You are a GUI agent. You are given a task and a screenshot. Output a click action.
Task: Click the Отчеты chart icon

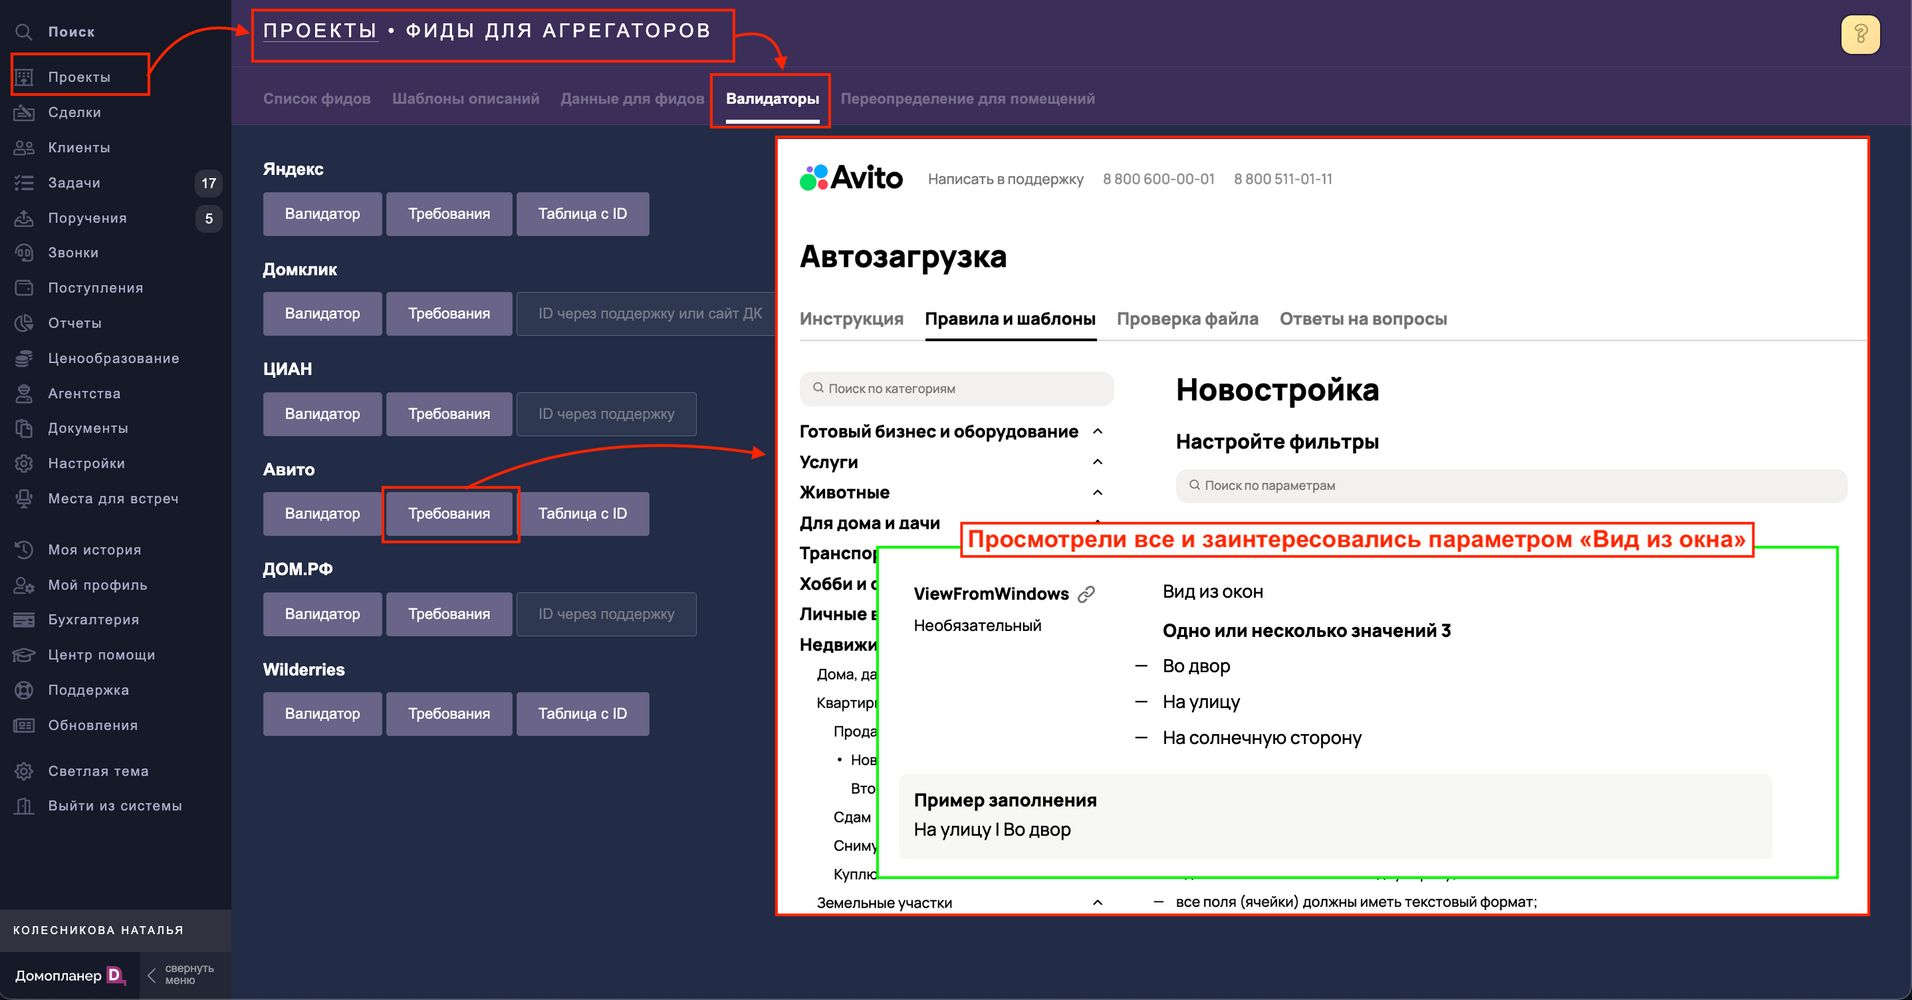click(24, 323)
